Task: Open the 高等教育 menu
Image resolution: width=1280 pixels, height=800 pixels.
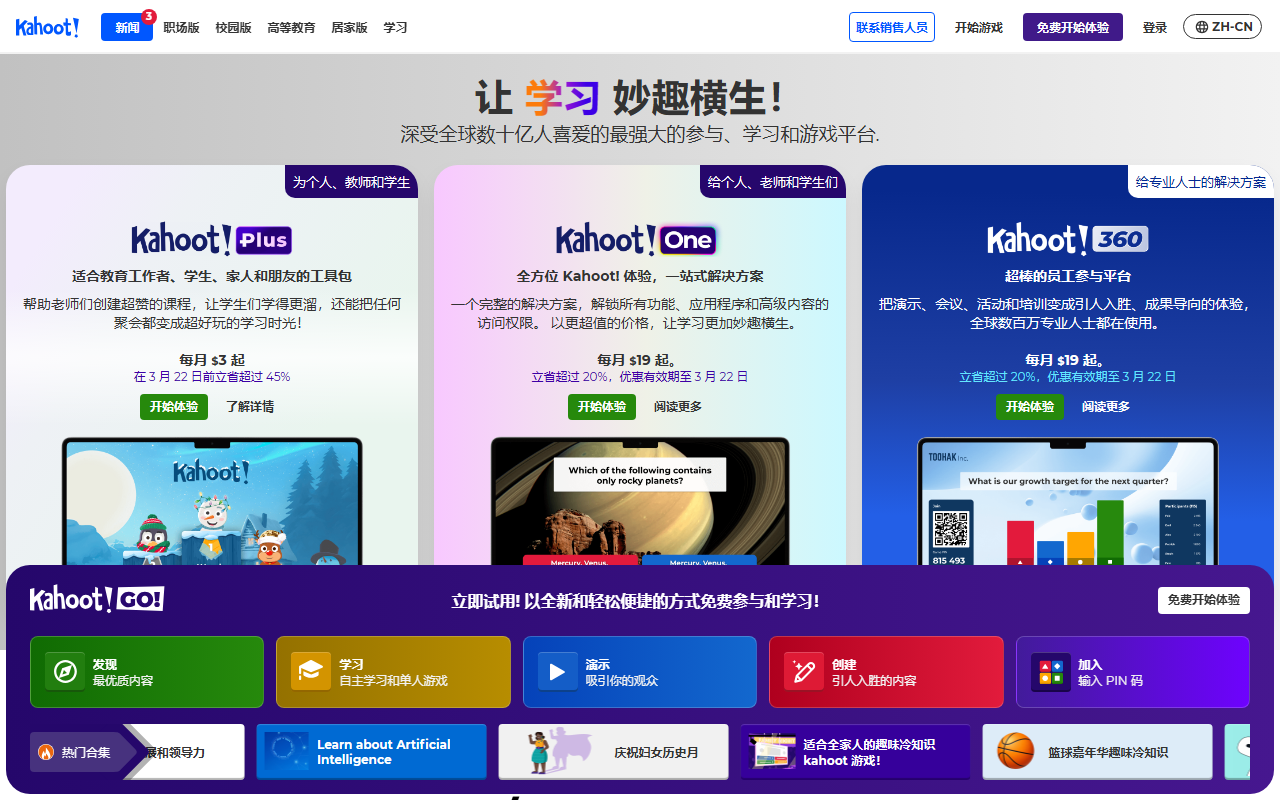Action: tap(291, 27)
